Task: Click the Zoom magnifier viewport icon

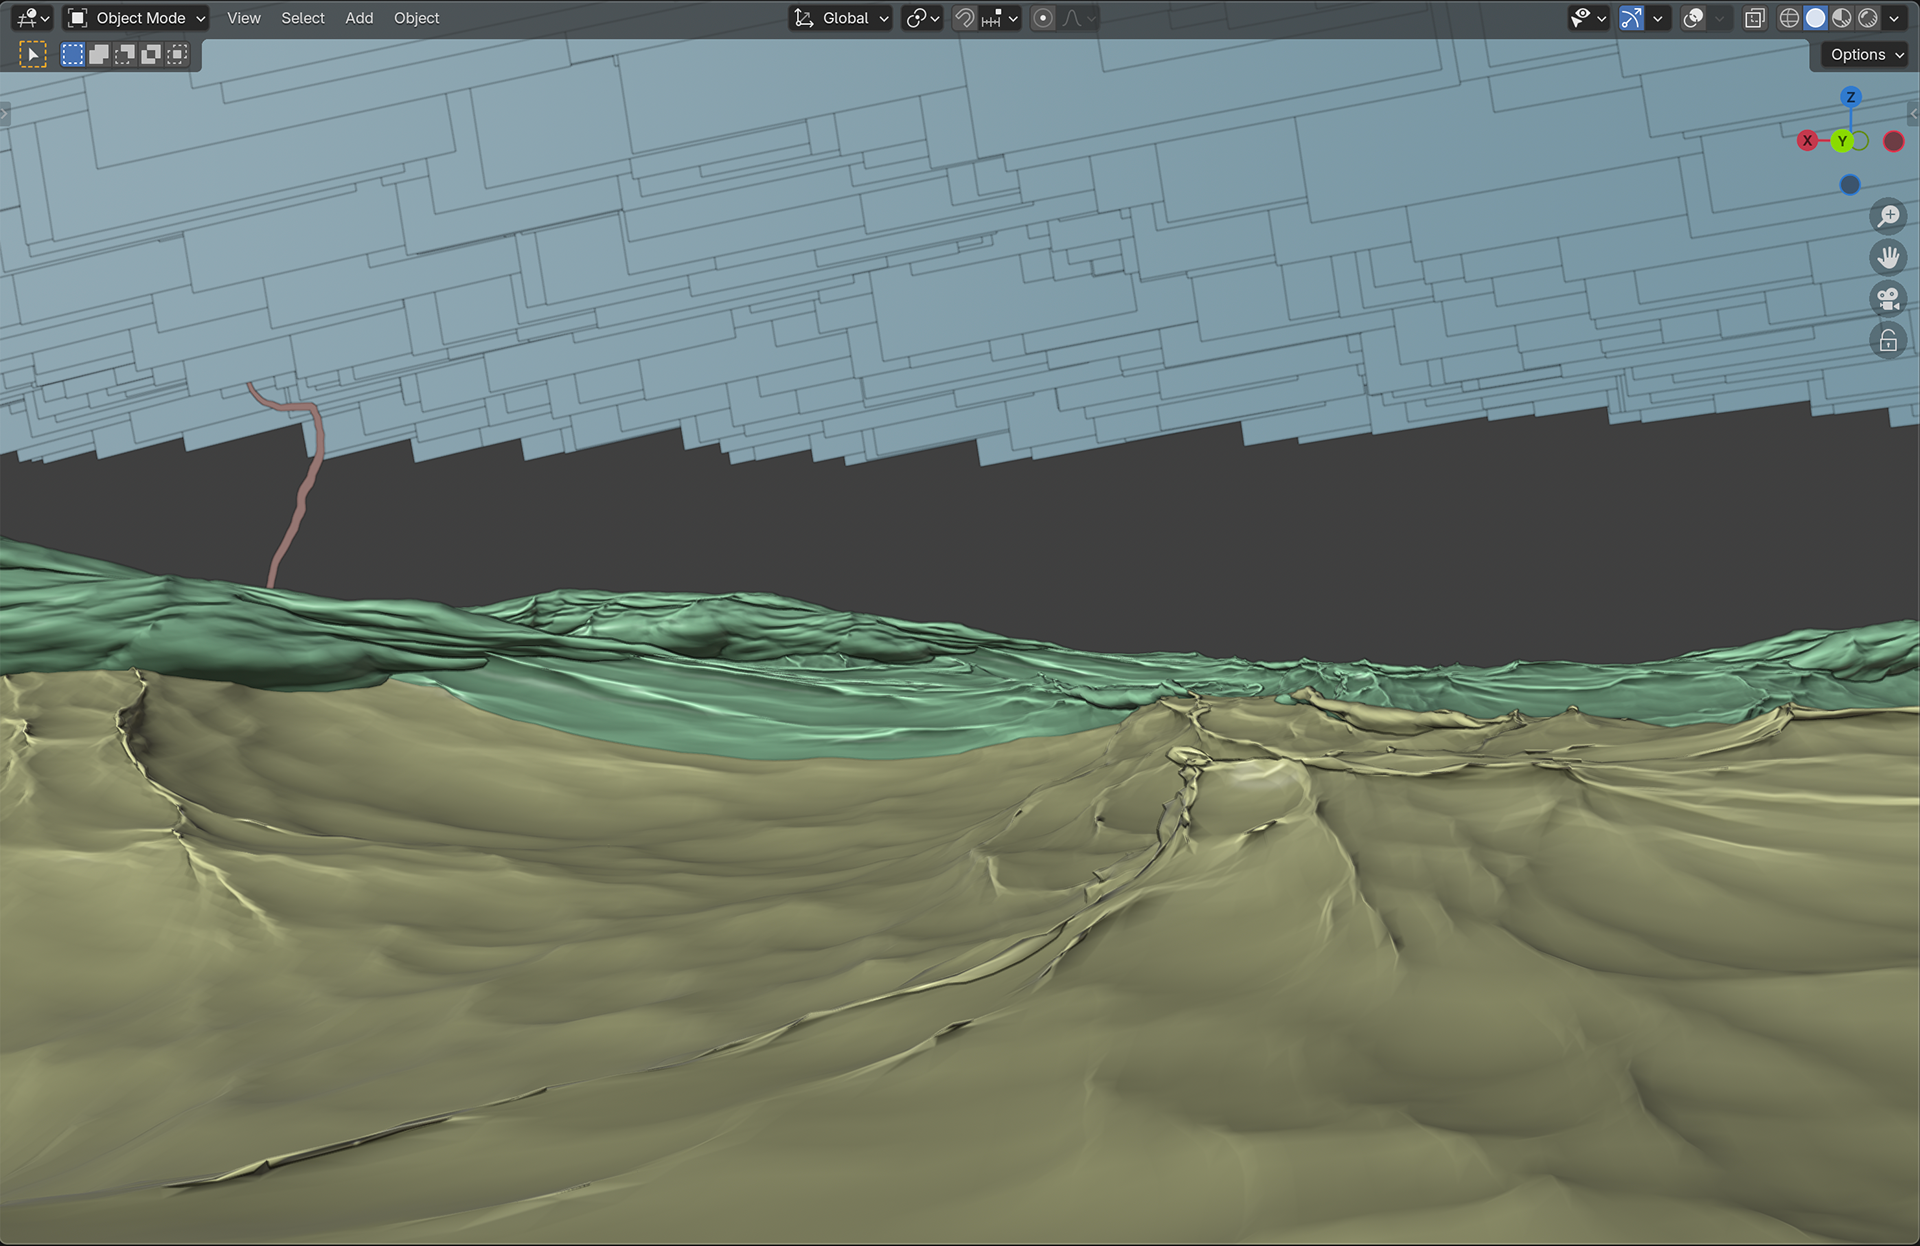Action: [1888, 216]
